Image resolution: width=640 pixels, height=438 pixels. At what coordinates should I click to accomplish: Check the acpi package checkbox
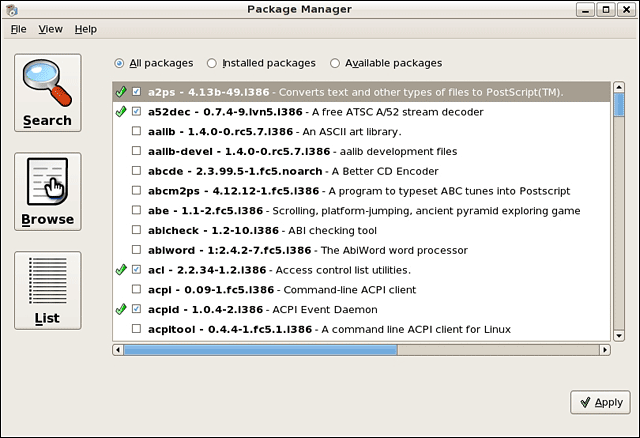136,289
